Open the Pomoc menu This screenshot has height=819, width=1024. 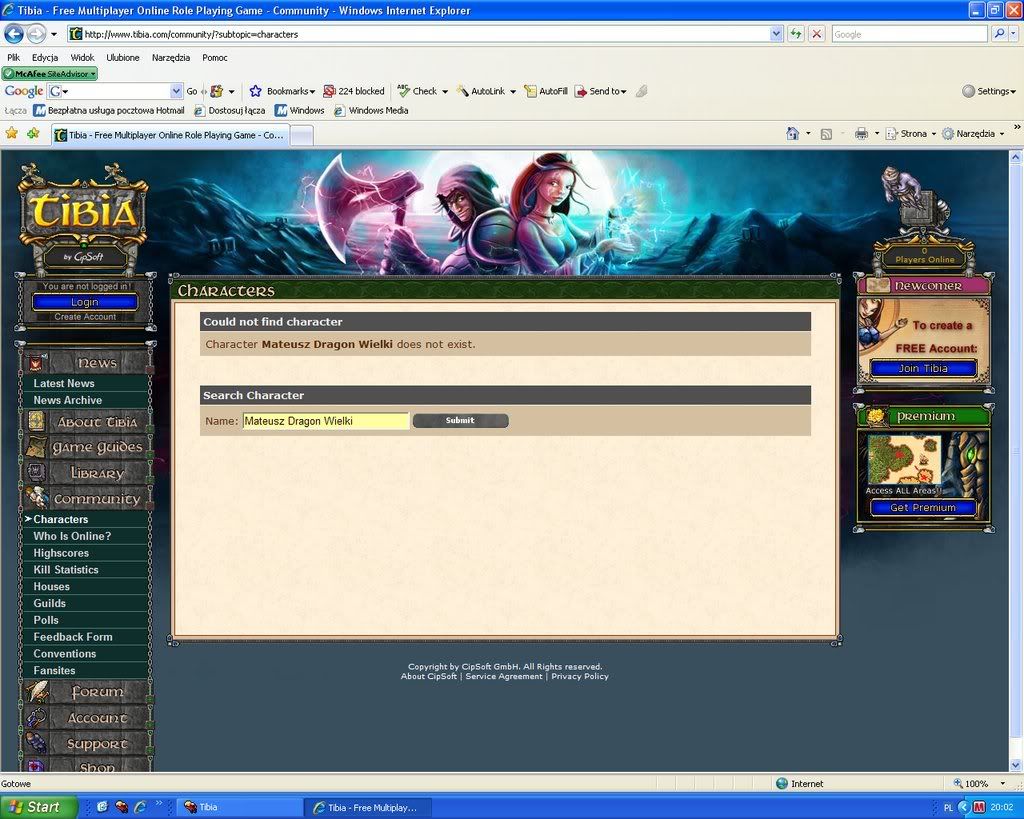tap(215, 57)
